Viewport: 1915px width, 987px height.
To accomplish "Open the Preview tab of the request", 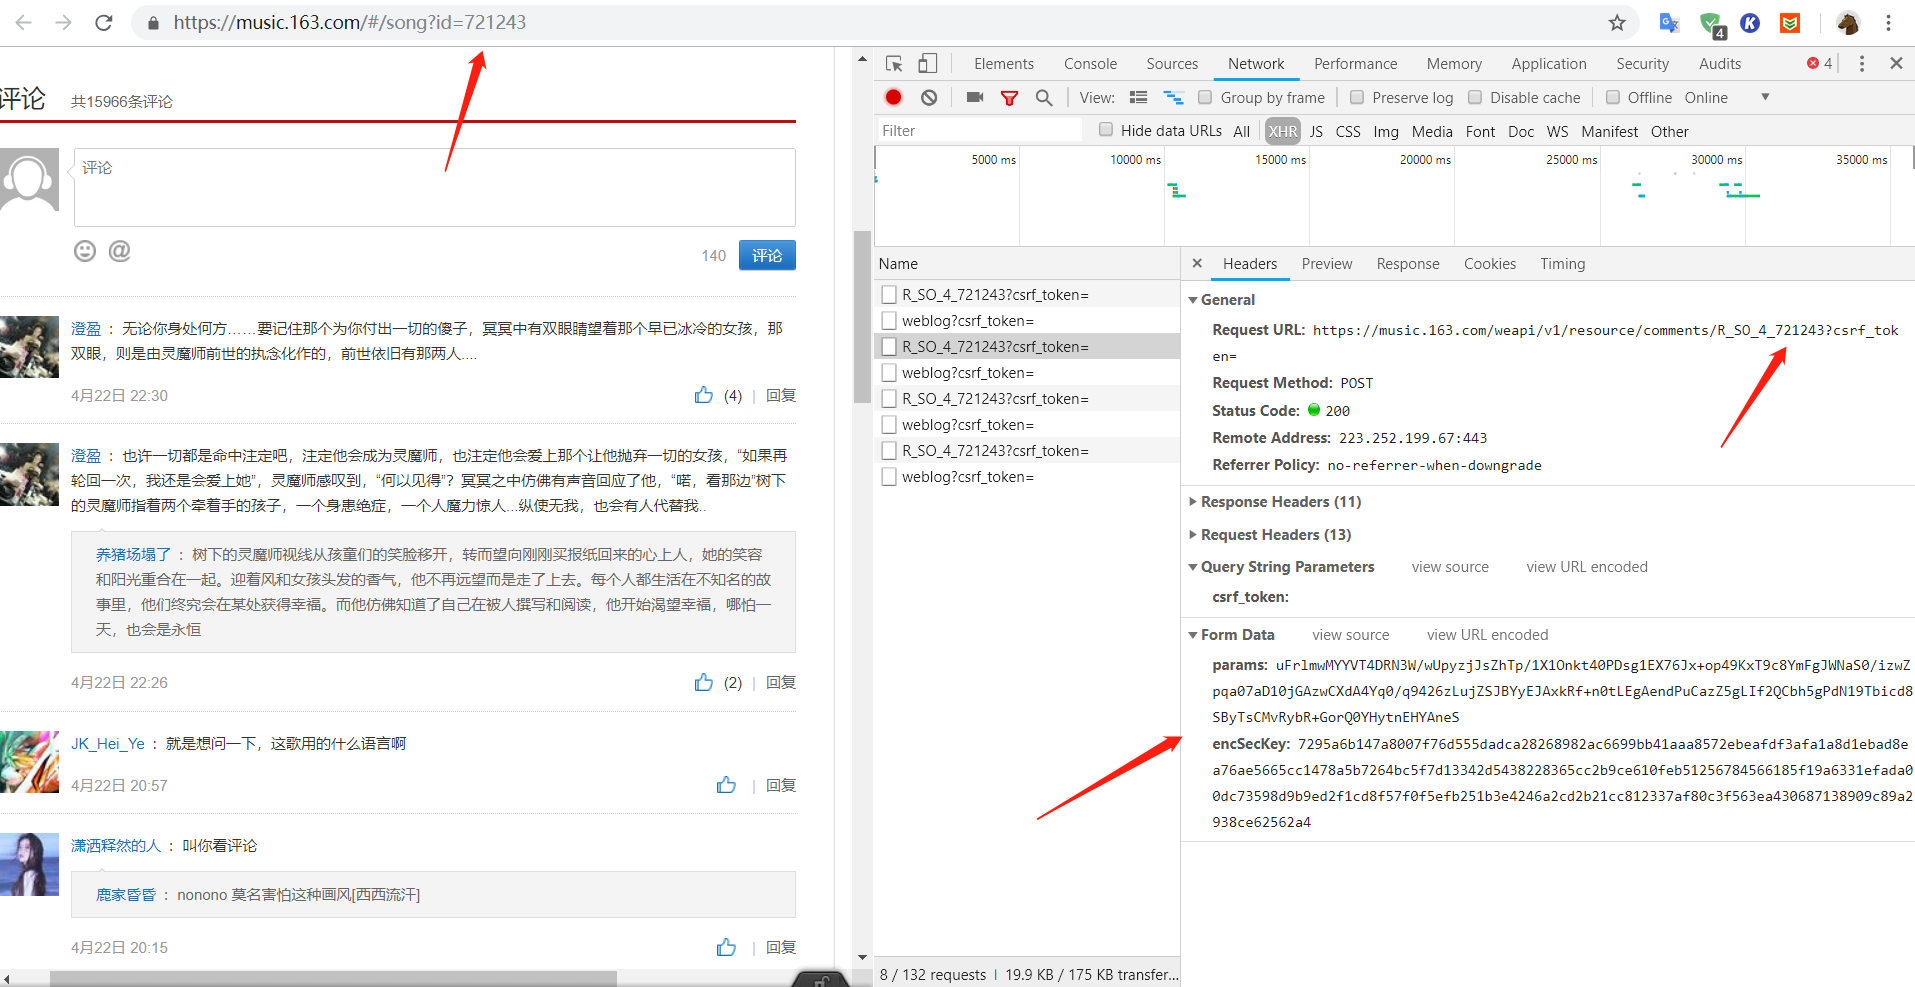I will coord(1326,264).
